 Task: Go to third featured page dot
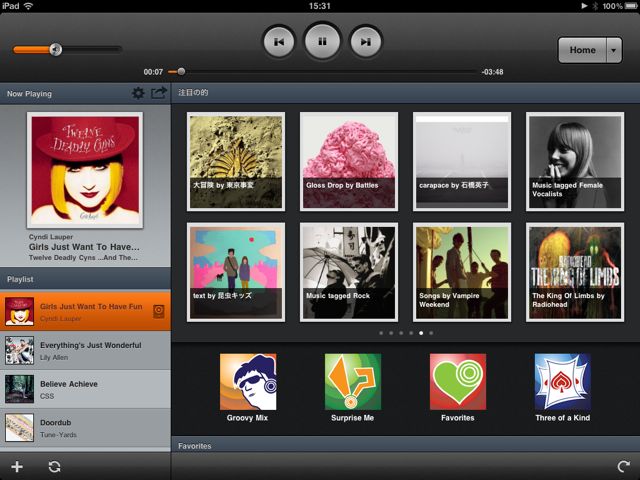pyautogui.click(x=401, y=333)
